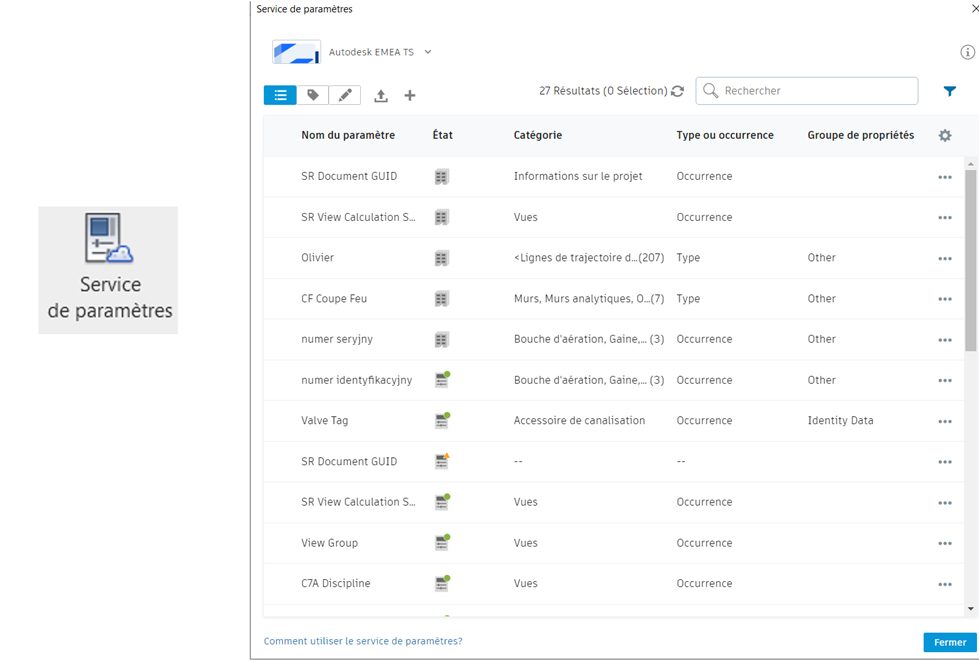The image size is (979, 660).
Task: Open the blue filter funnel
Action: 950,91
